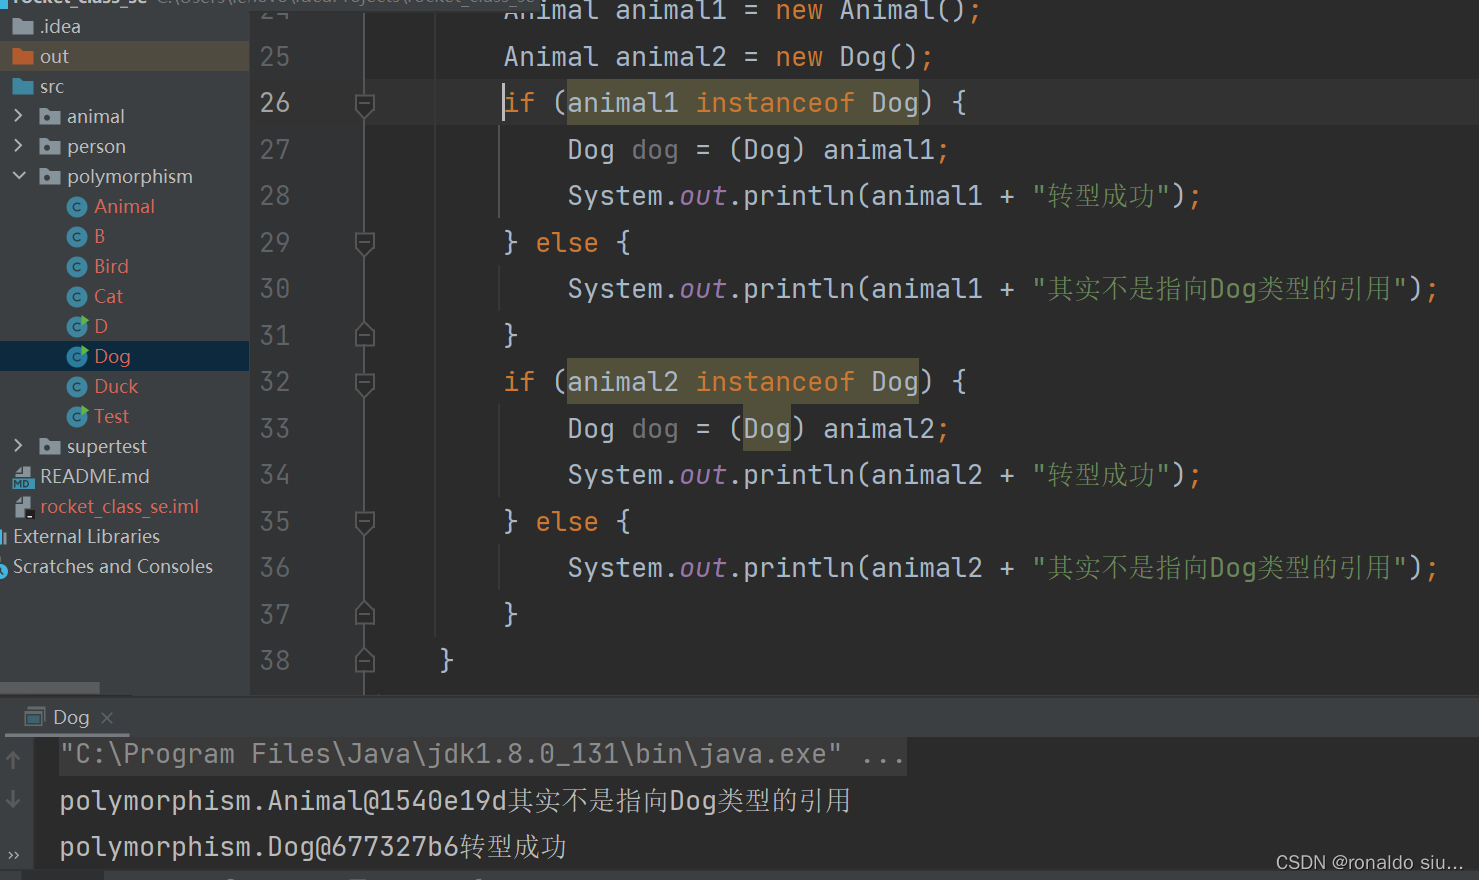This screenshot has width=1479, height=880.
Task: Click the runnable Test class icon
Action: (77, 417)
